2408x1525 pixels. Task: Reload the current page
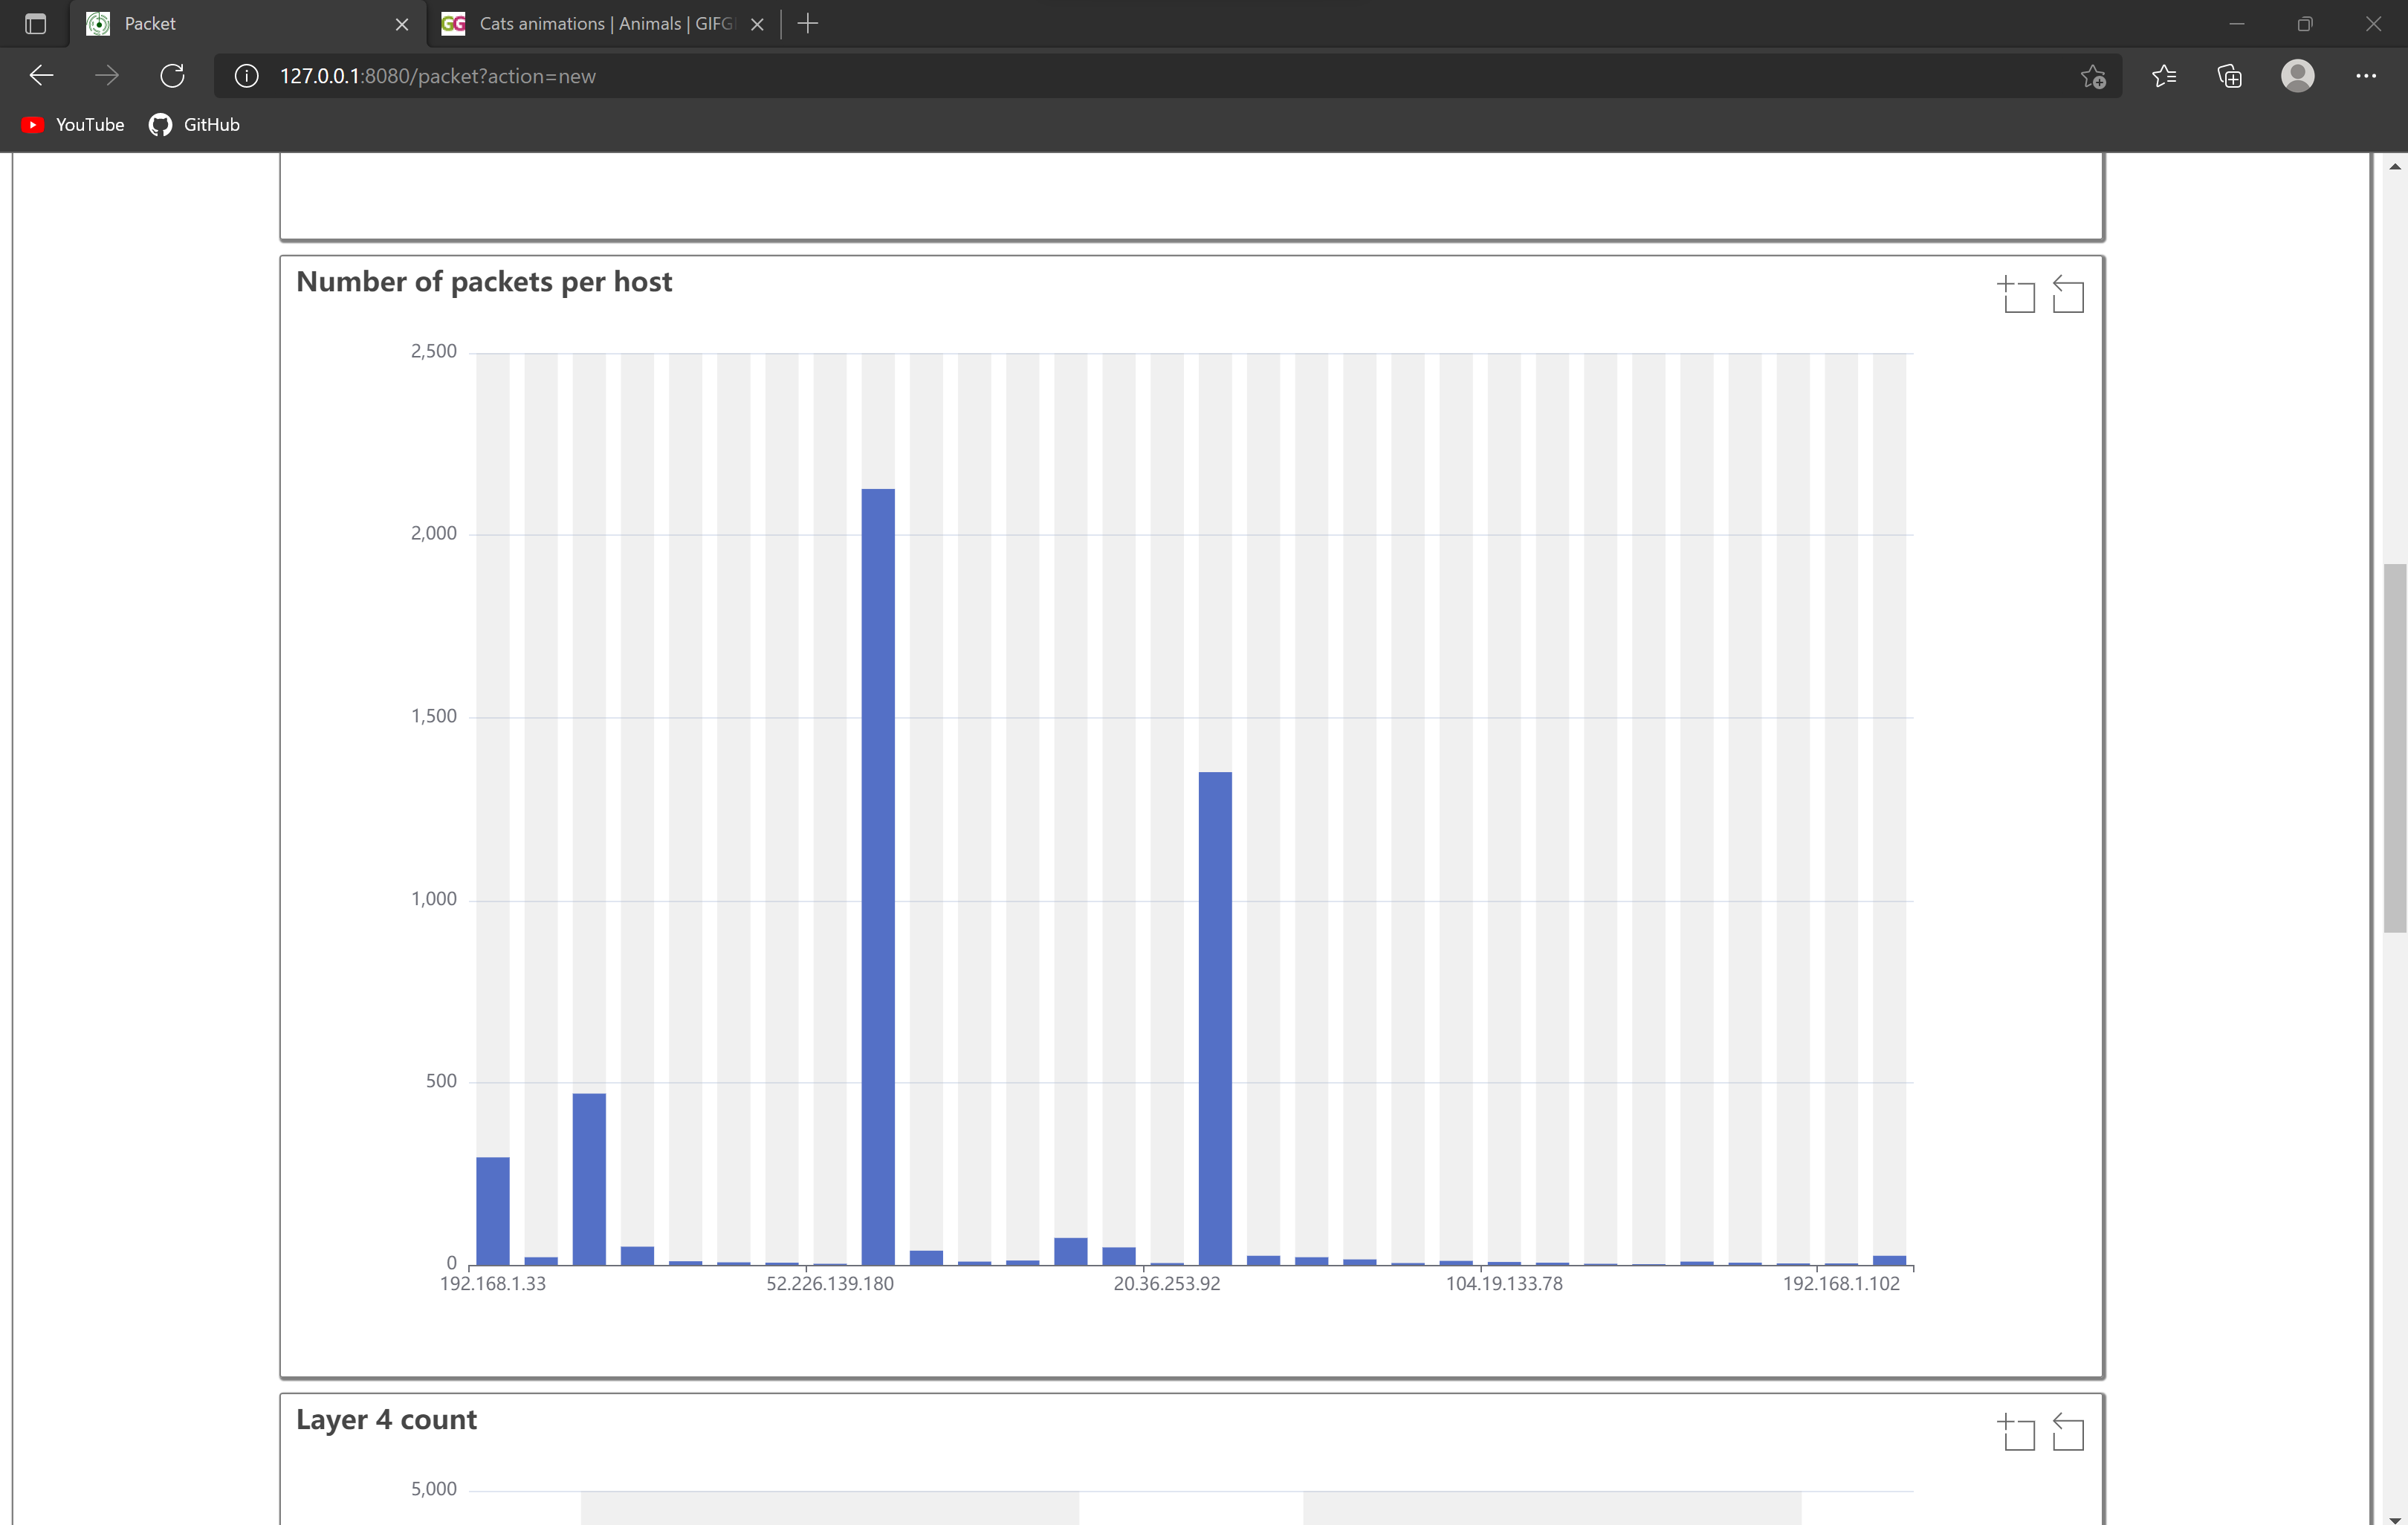172,76
